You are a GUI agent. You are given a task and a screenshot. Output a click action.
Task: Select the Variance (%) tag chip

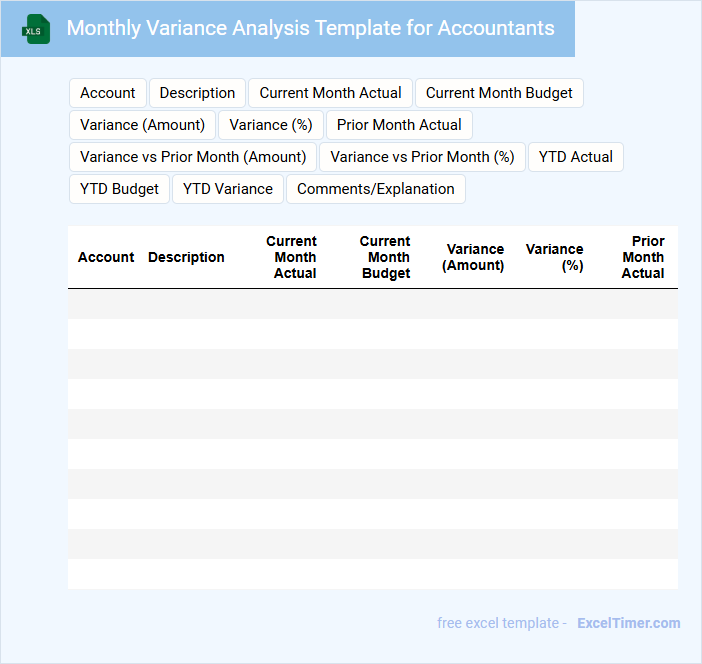pos(271,125)
